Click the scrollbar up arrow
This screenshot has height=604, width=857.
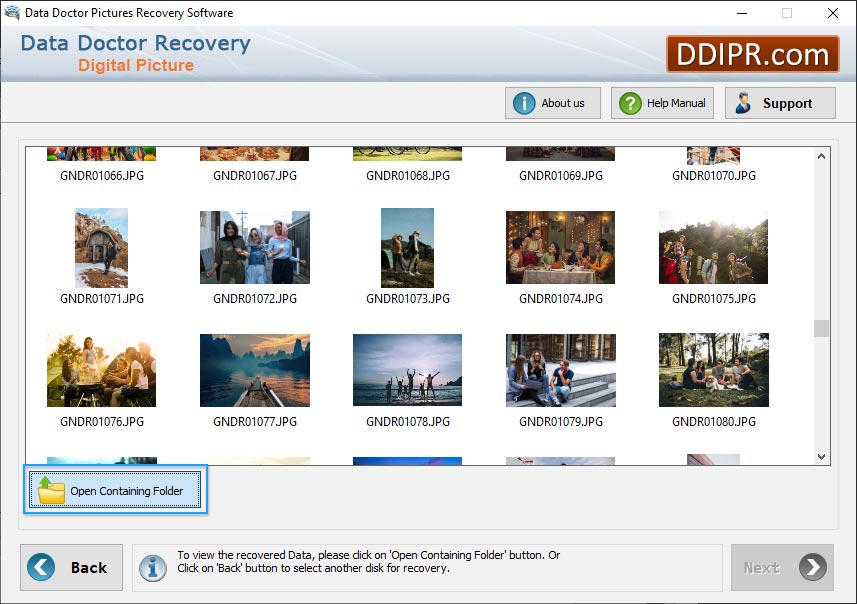coord(821,155)
